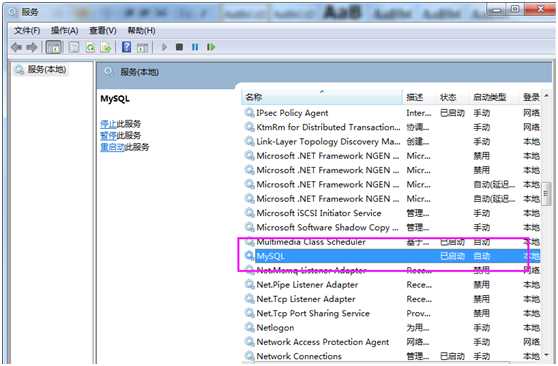Select the Network Connections service

[391, 356]
